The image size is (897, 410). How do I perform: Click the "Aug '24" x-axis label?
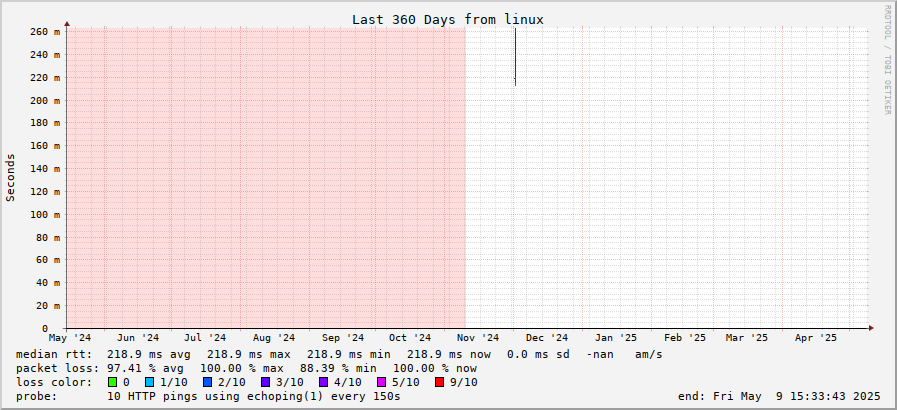tap(274, 338)
